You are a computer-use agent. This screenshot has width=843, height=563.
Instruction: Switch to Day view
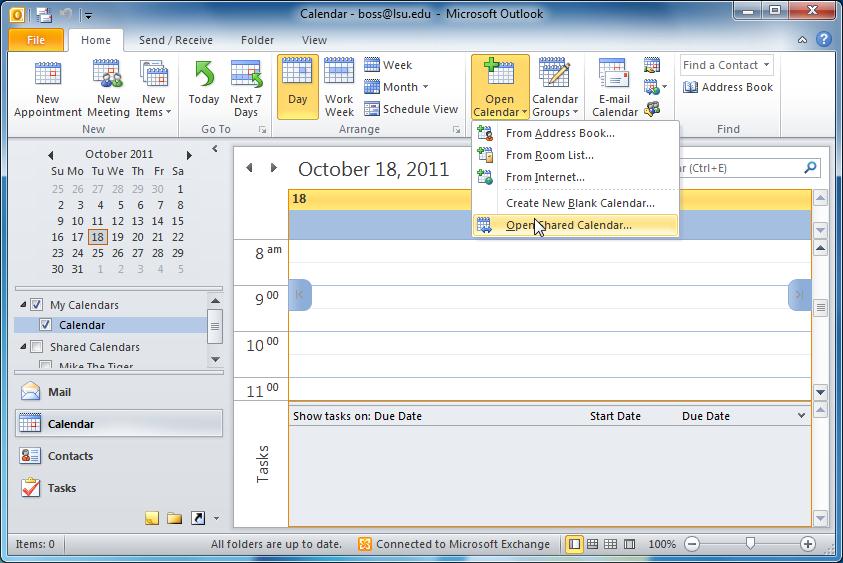click(297, 87)
